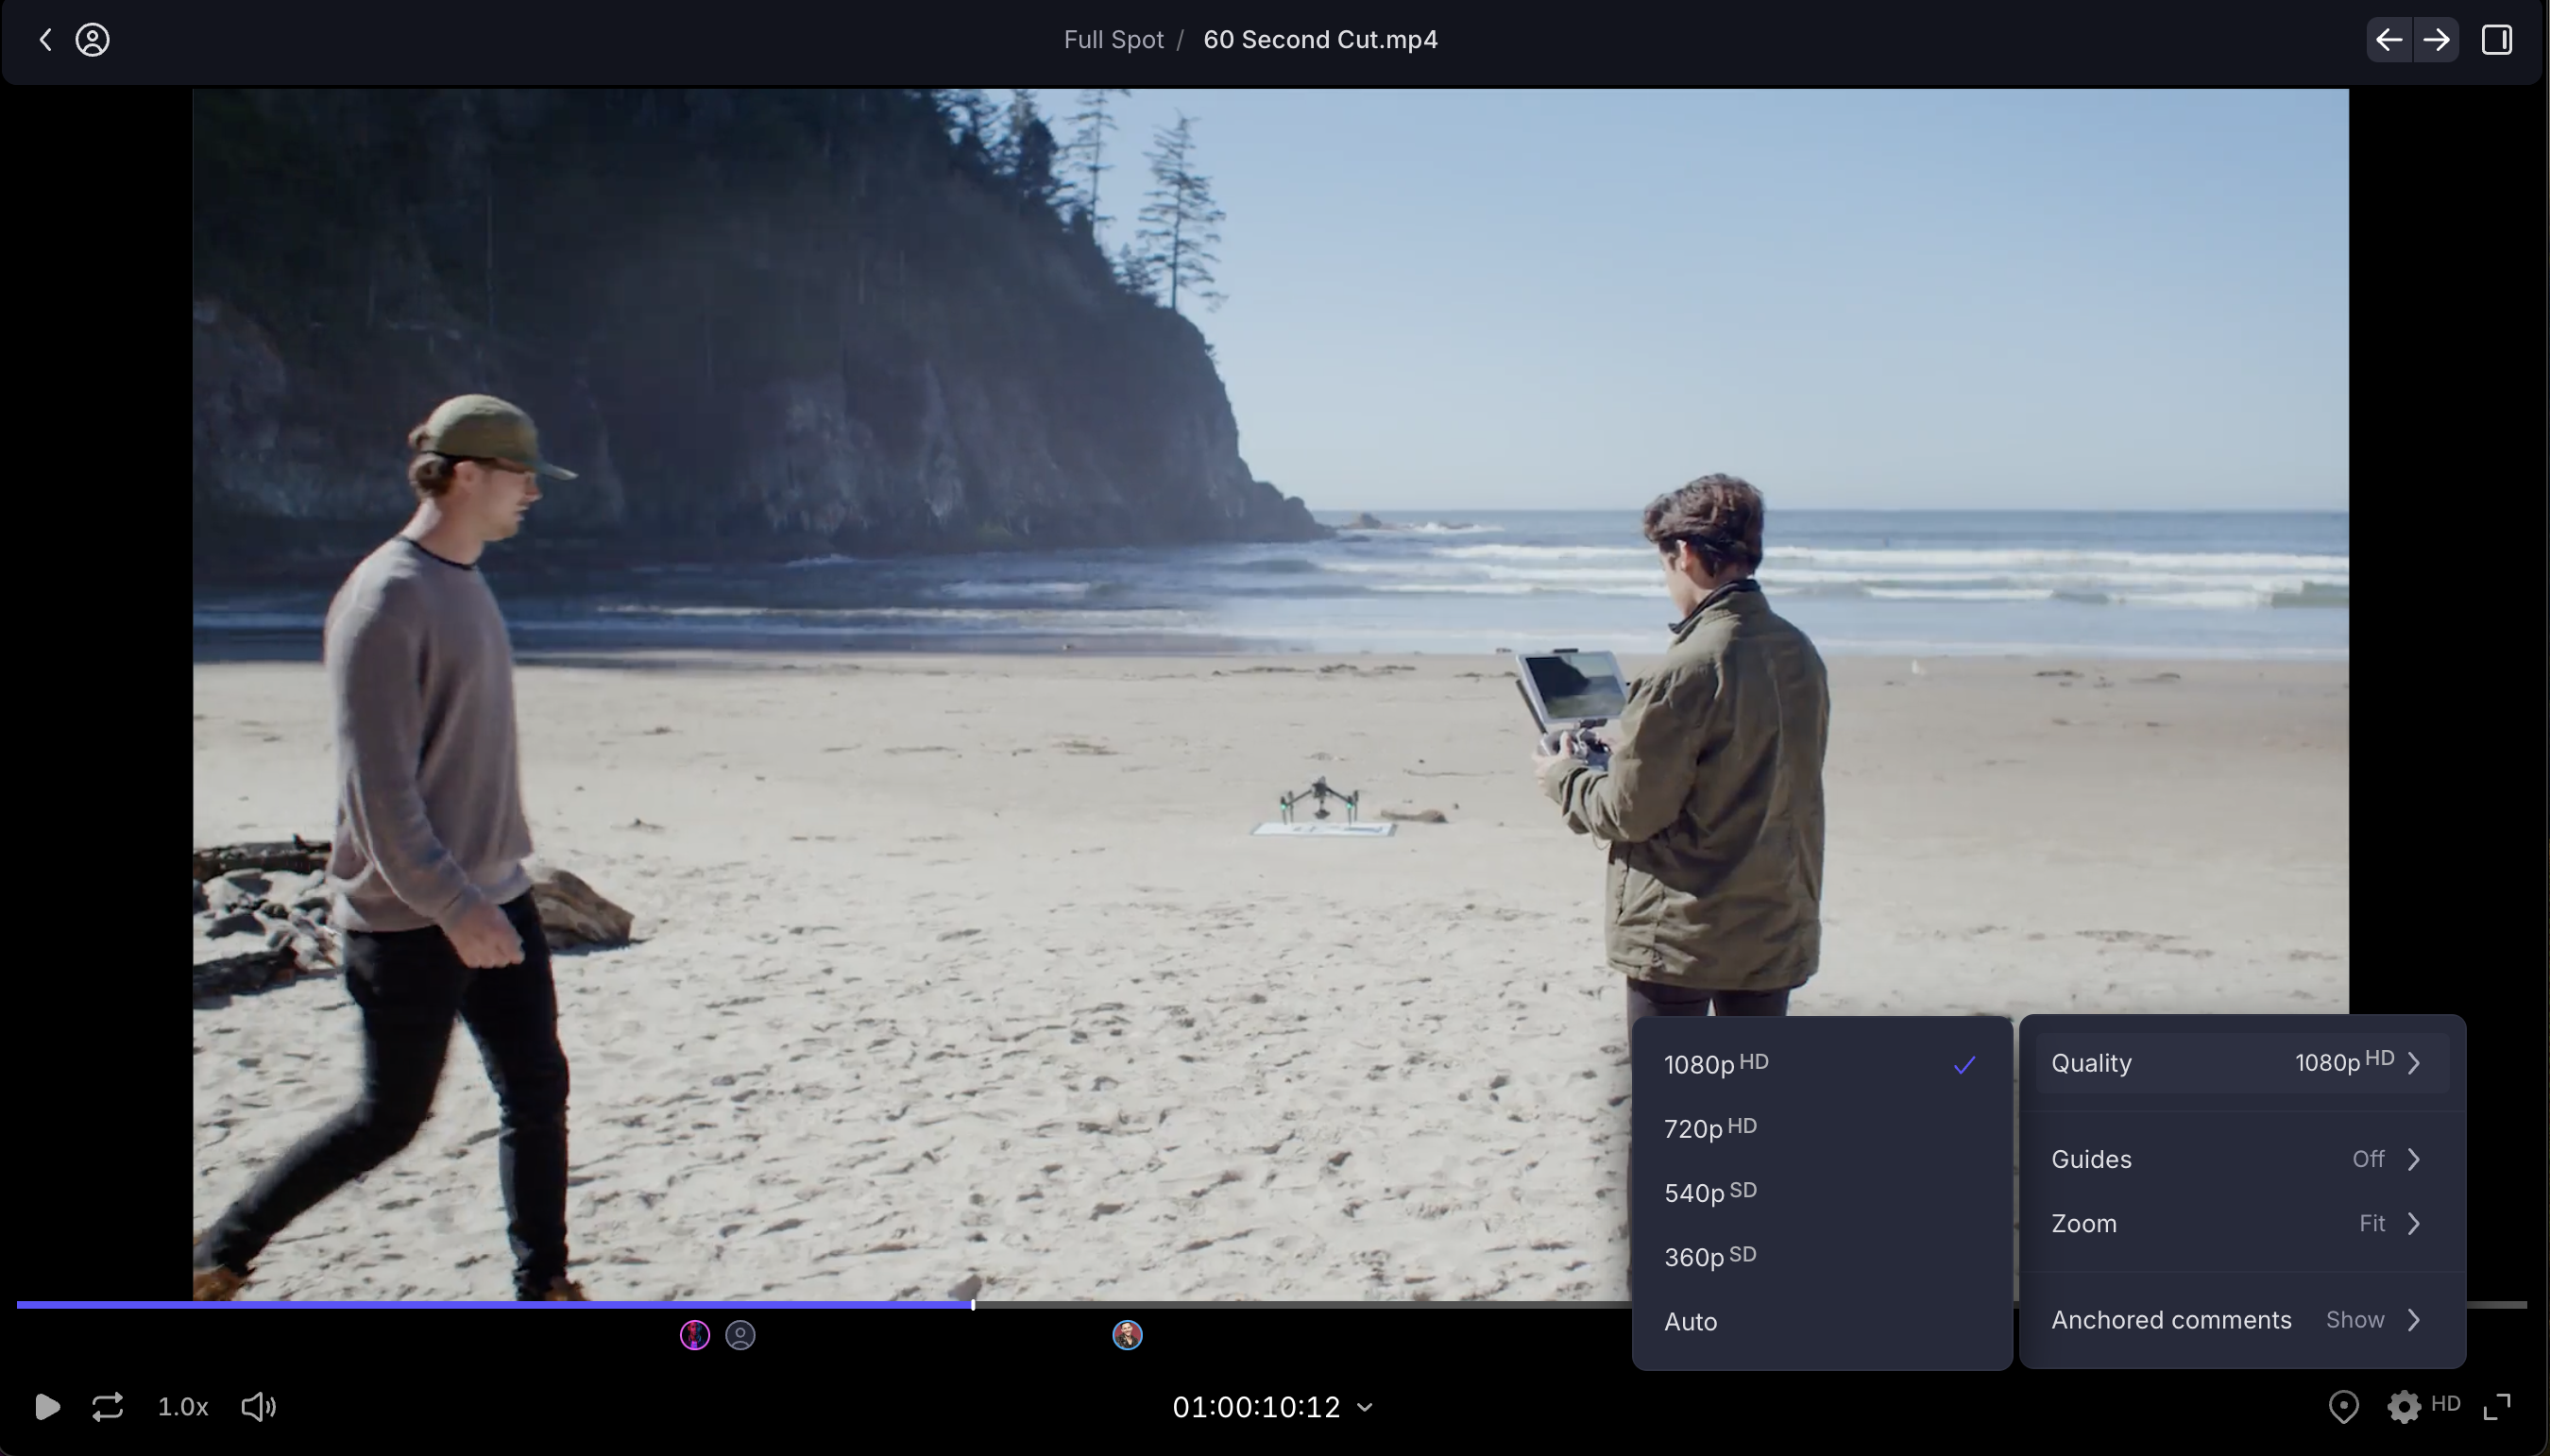The image size is (2550, 1456).
Task: Click the location pin annotation icon
Action: click(2343, 1407)
